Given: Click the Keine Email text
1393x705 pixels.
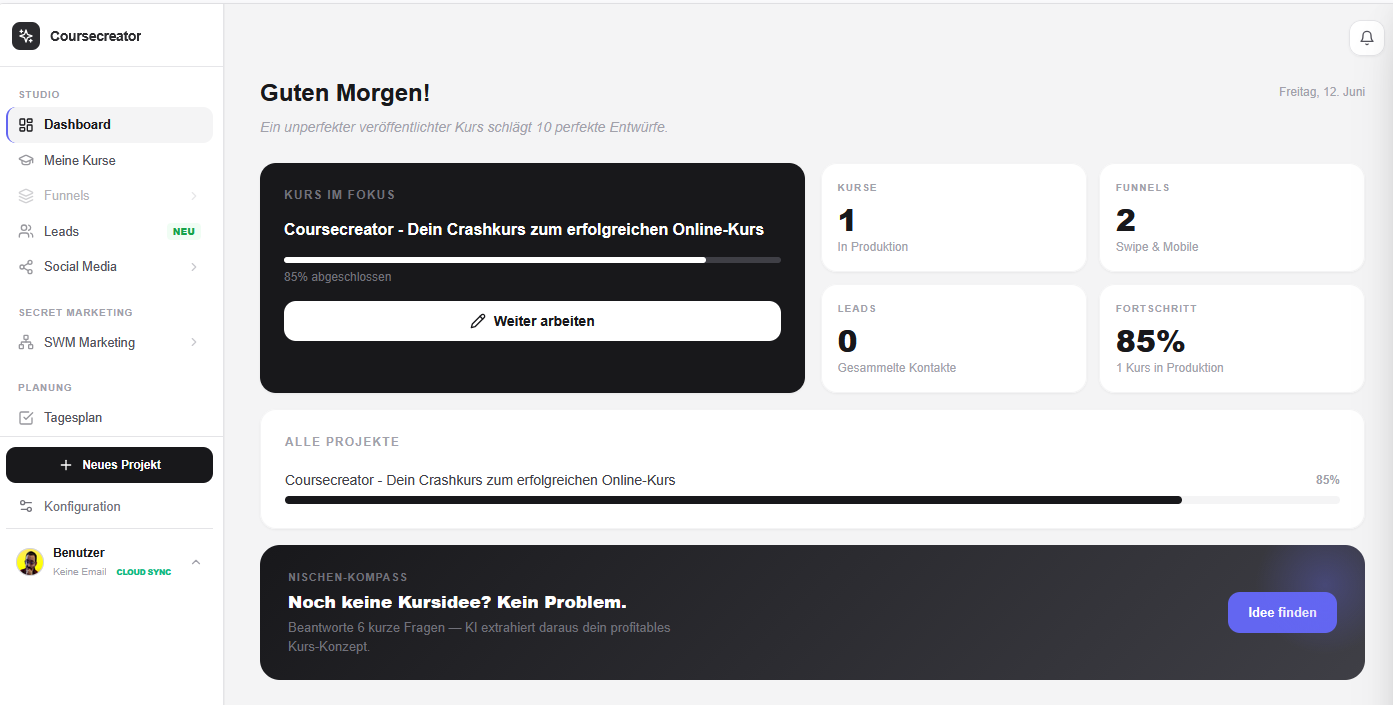Looking at the screenshot, I should tap(80, 572).
